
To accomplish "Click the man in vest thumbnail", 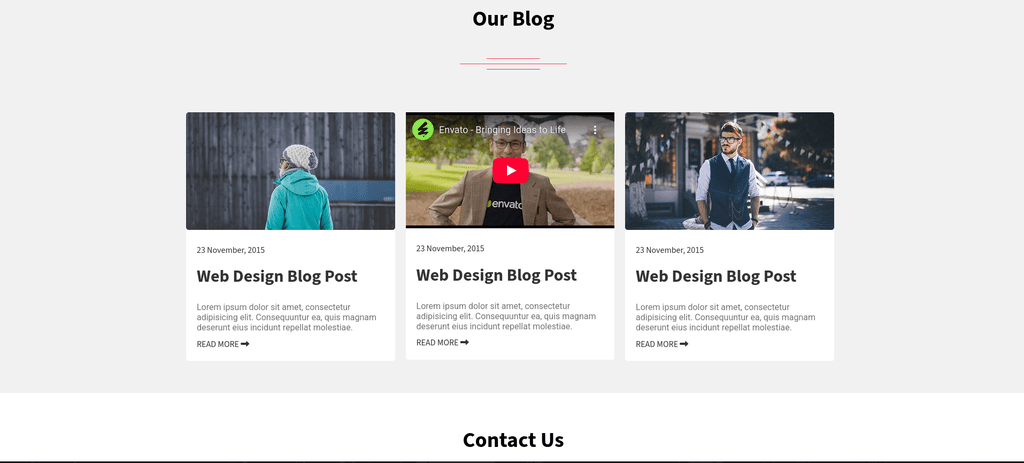I will 729,171.
